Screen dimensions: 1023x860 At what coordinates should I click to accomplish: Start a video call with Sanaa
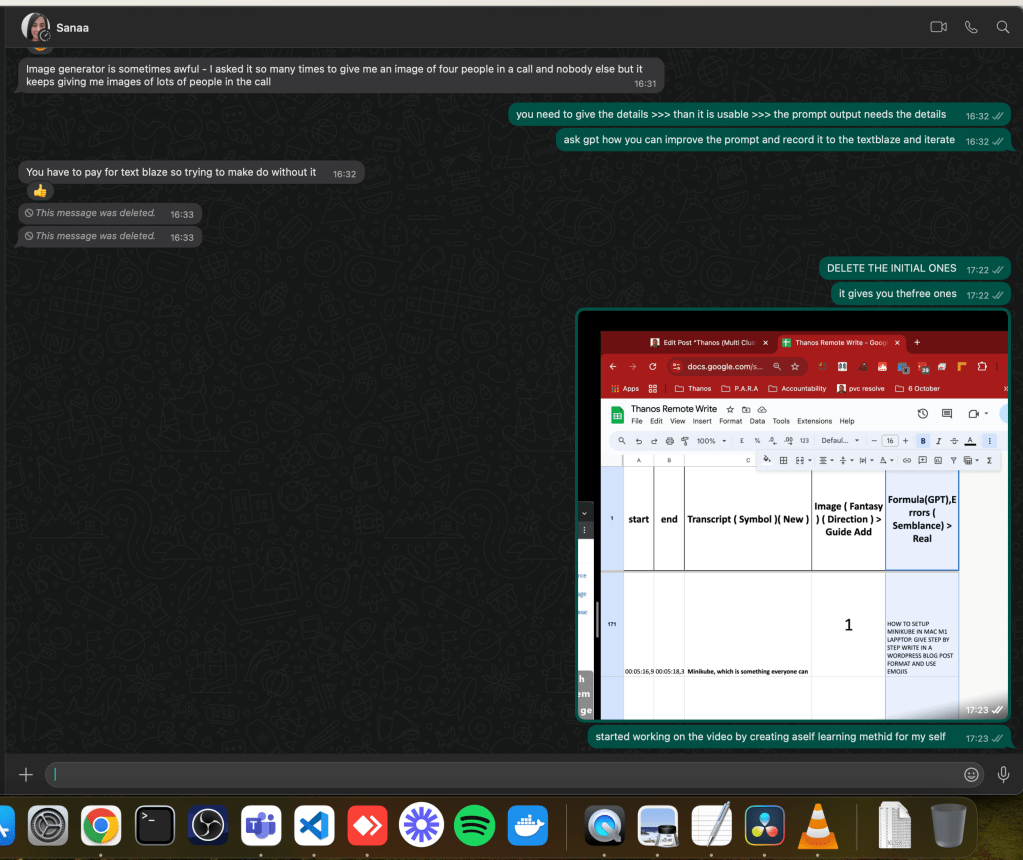938,27
